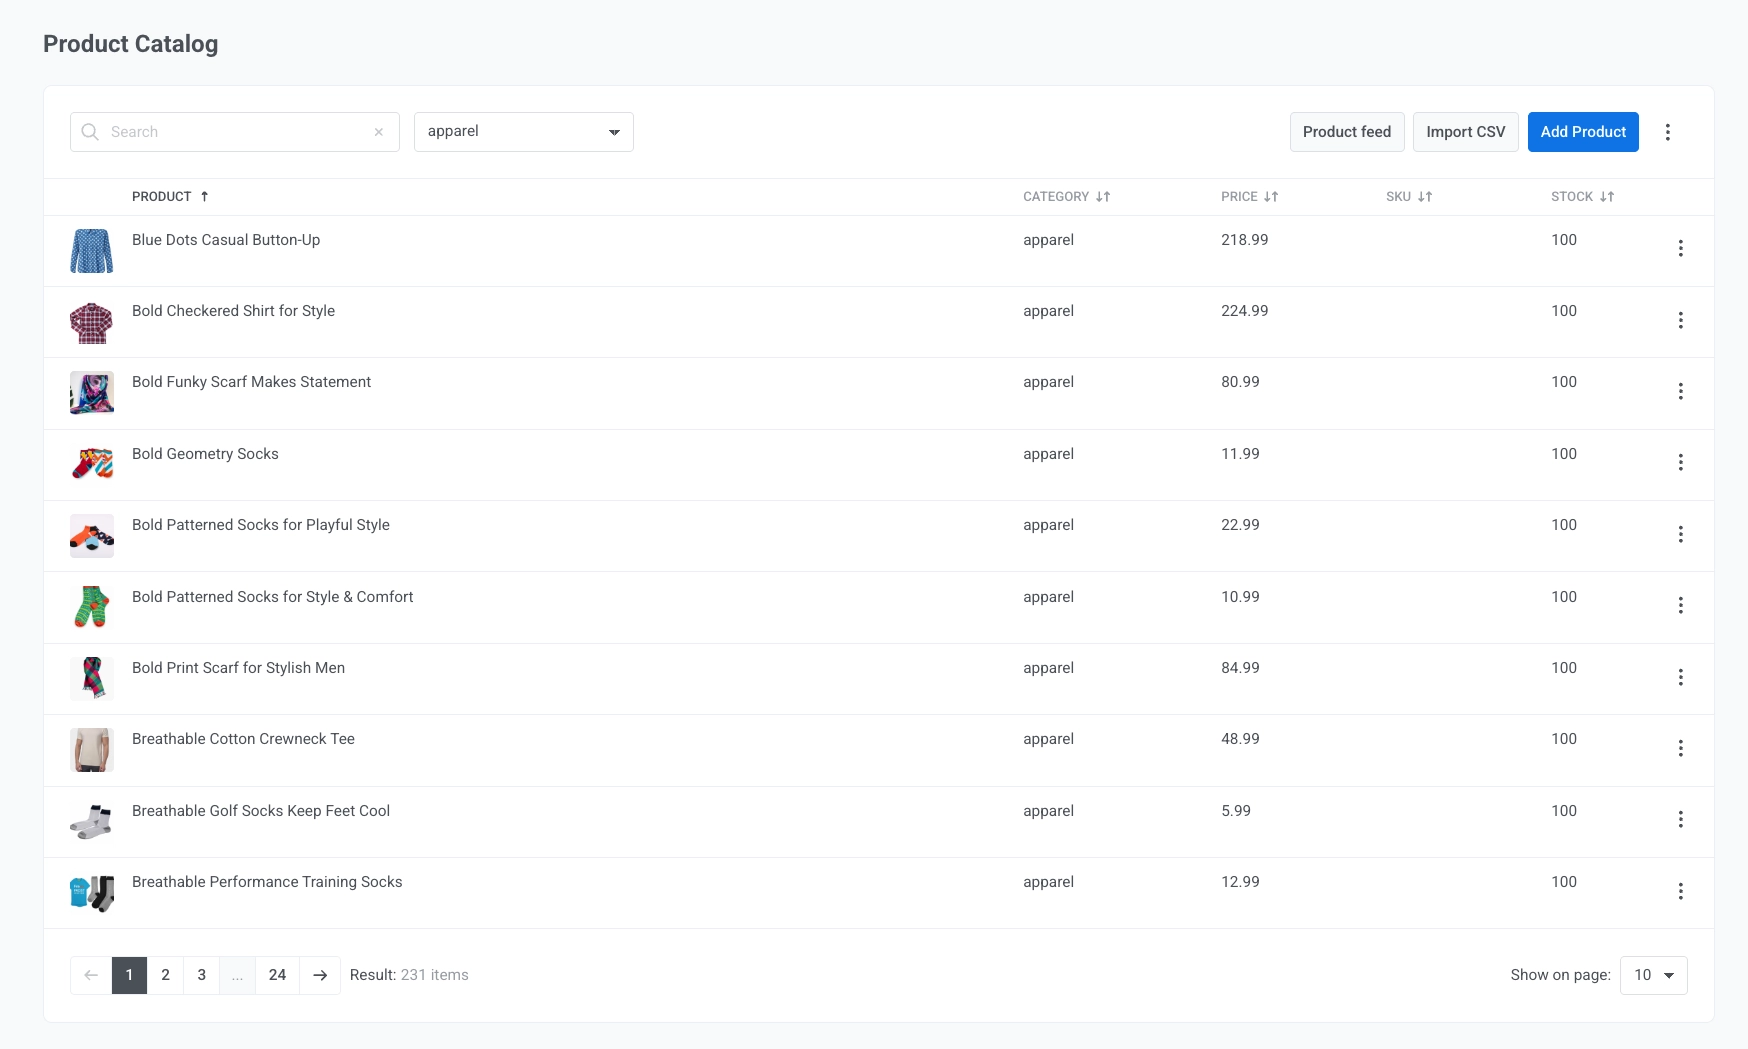The image size is (1748, 1049).
Task: Select the product name Breathable Cotton Crewneck Tee
Action: 243,739
